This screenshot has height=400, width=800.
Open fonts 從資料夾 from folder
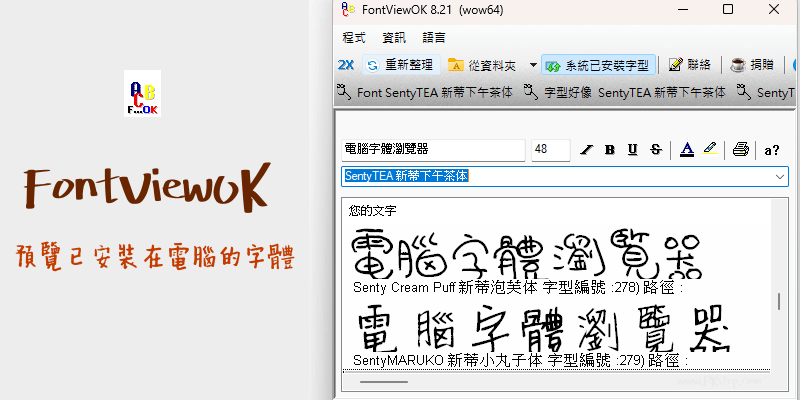(x=482, y=65)
